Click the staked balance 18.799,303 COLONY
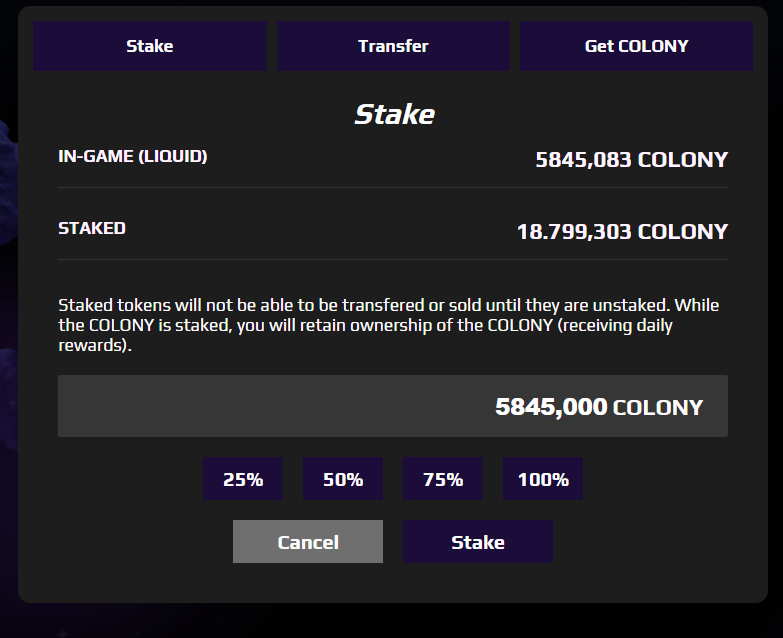Viewport: 783px width, 638px height. point(622,232)
